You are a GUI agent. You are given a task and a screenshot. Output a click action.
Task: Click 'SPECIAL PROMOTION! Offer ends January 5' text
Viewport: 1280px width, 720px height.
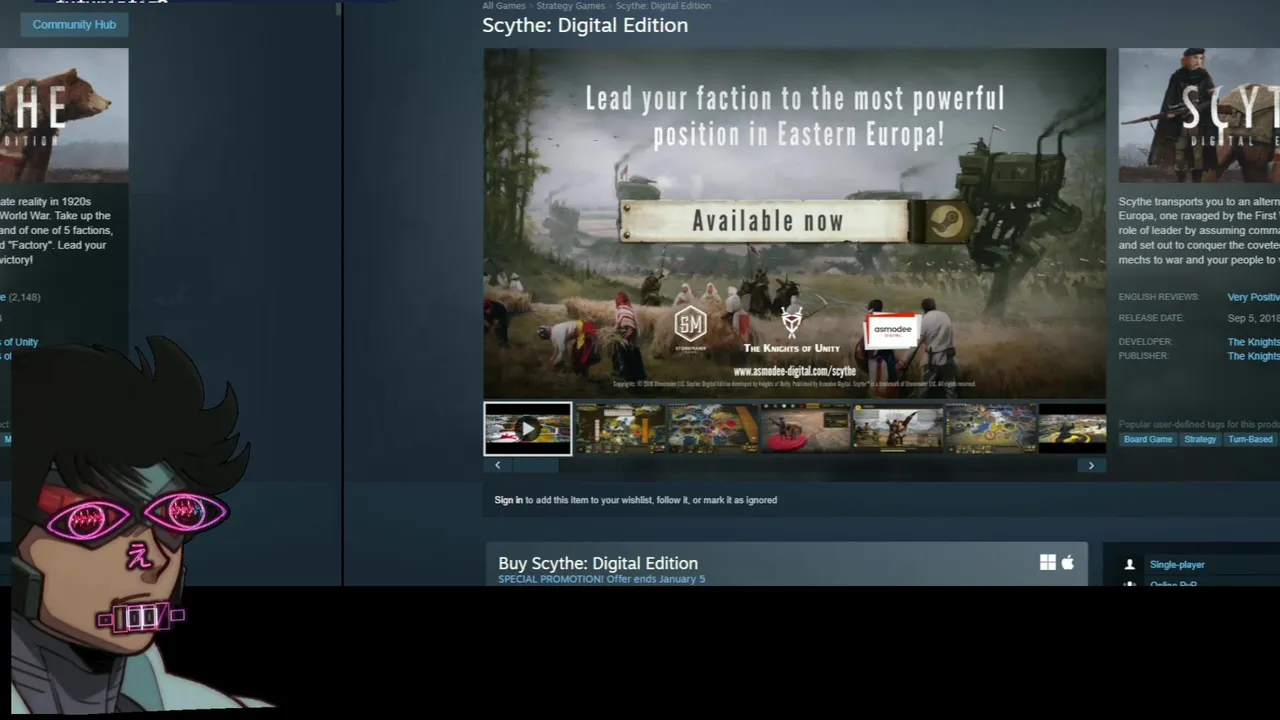click(601, 579)
